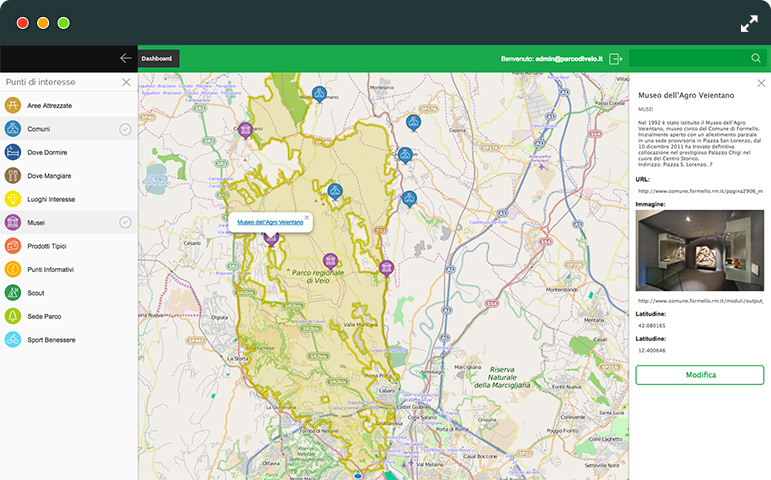Select the Luoghi Interesse icon
771x480 pixels.
click(x=13, y=199)
